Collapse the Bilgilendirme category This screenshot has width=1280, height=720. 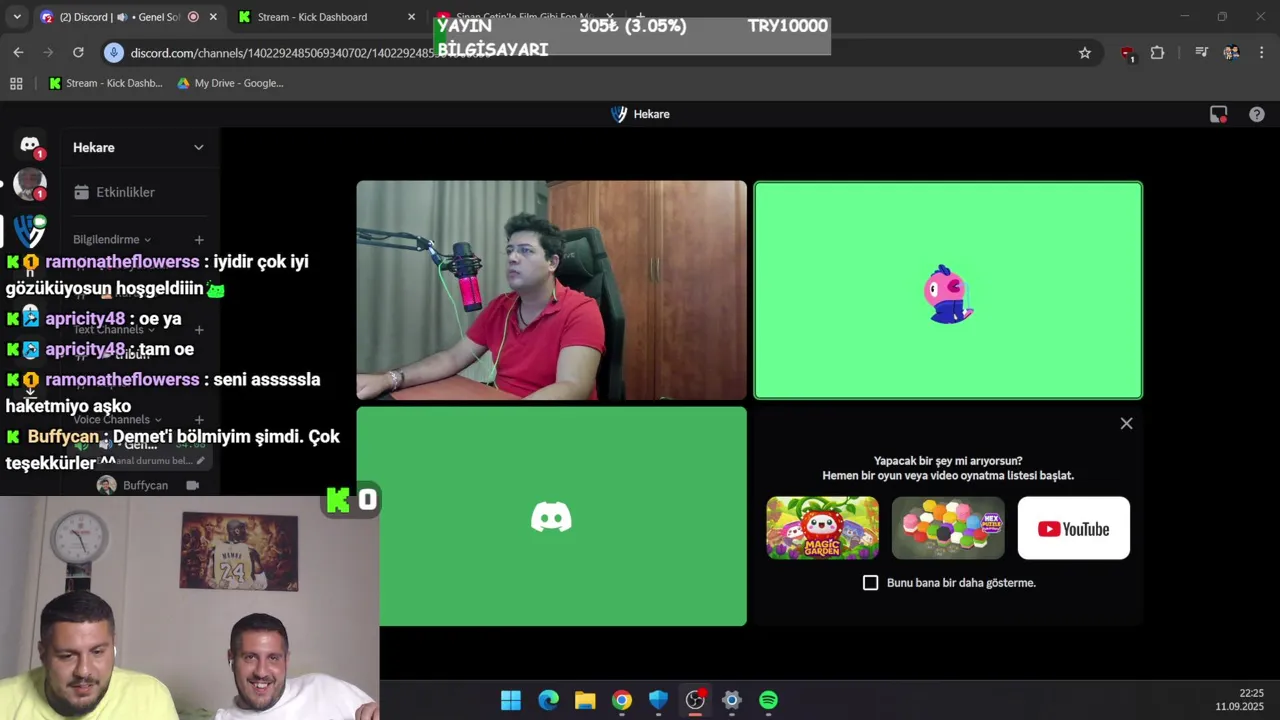pos(112,240)
